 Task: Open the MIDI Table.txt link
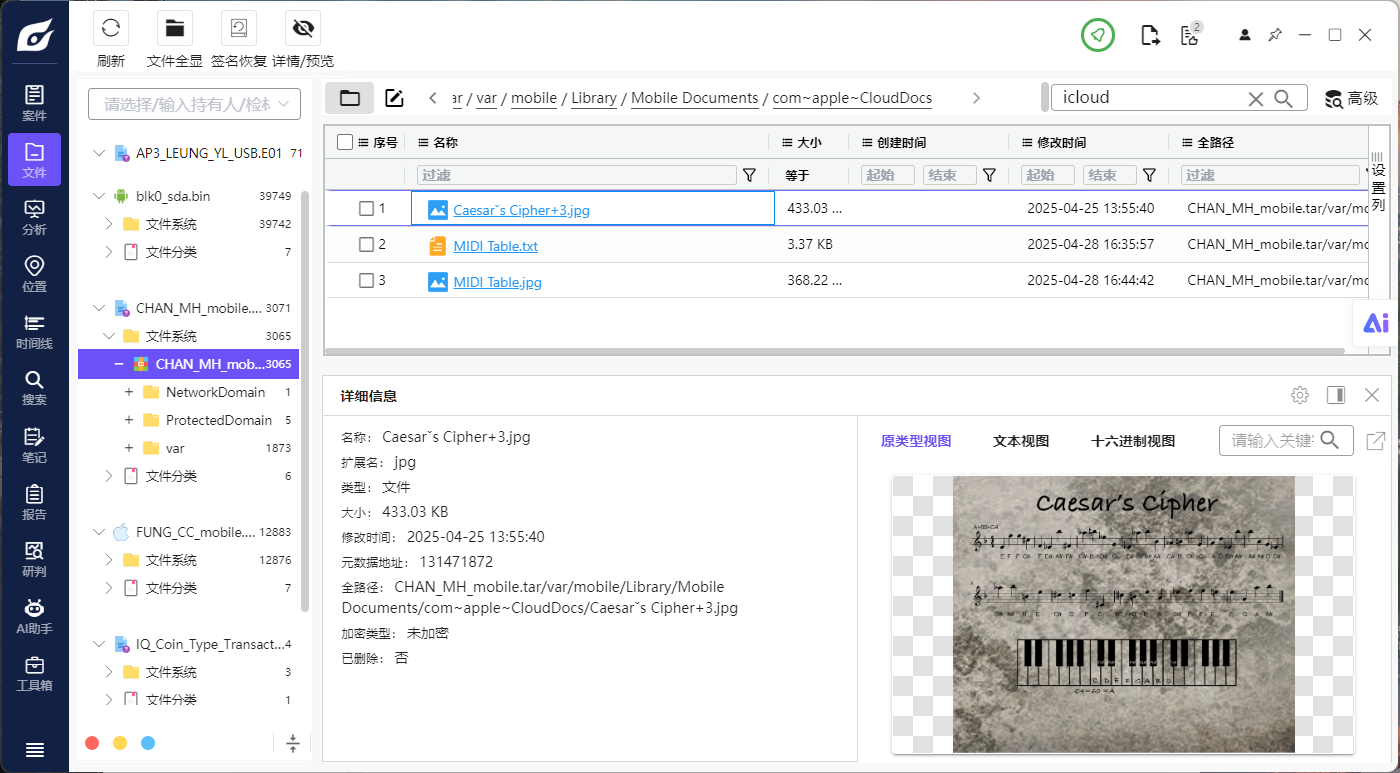coord(495,246)
